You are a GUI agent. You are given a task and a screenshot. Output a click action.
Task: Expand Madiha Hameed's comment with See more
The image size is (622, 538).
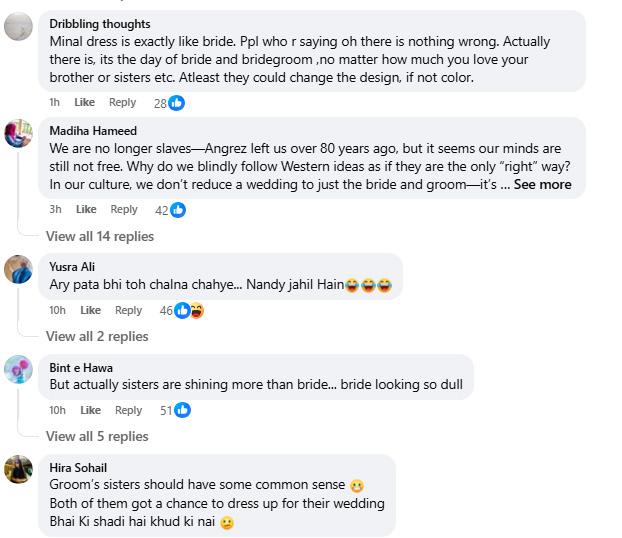pyautogui.click(x=542, y=185)
